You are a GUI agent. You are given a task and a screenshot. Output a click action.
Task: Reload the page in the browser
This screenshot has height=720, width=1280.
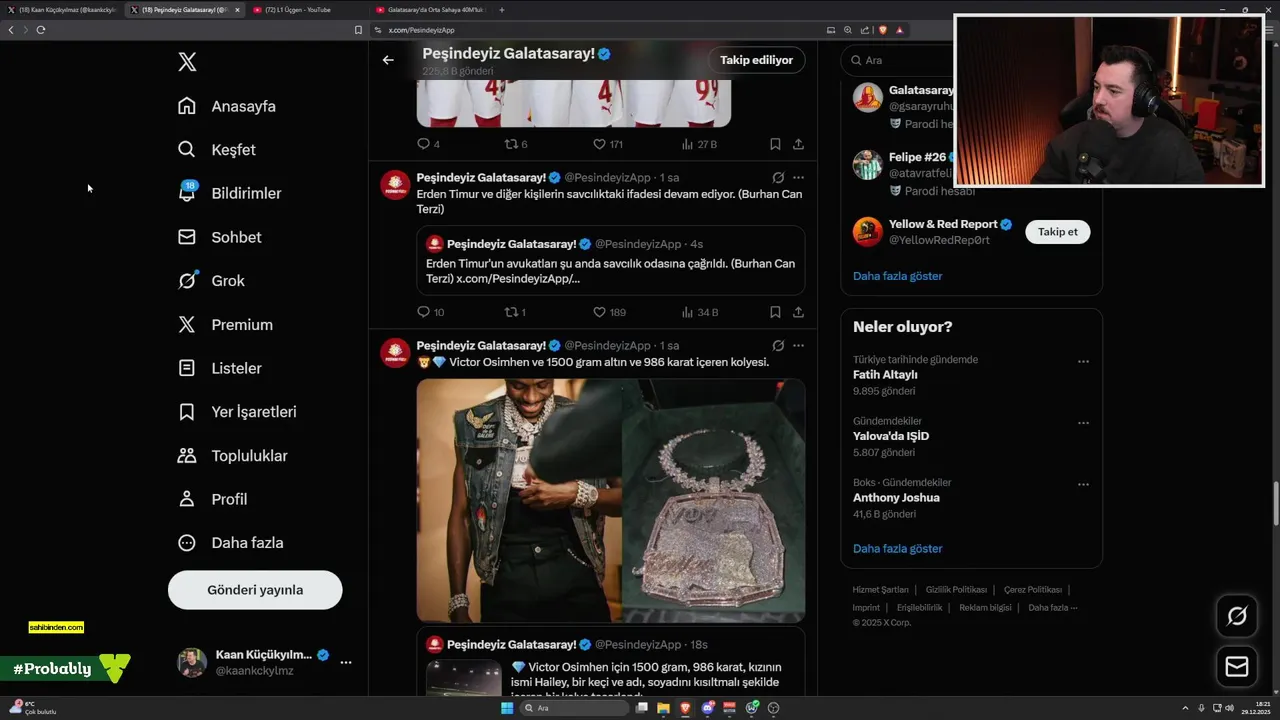click(x=41, y=30)
